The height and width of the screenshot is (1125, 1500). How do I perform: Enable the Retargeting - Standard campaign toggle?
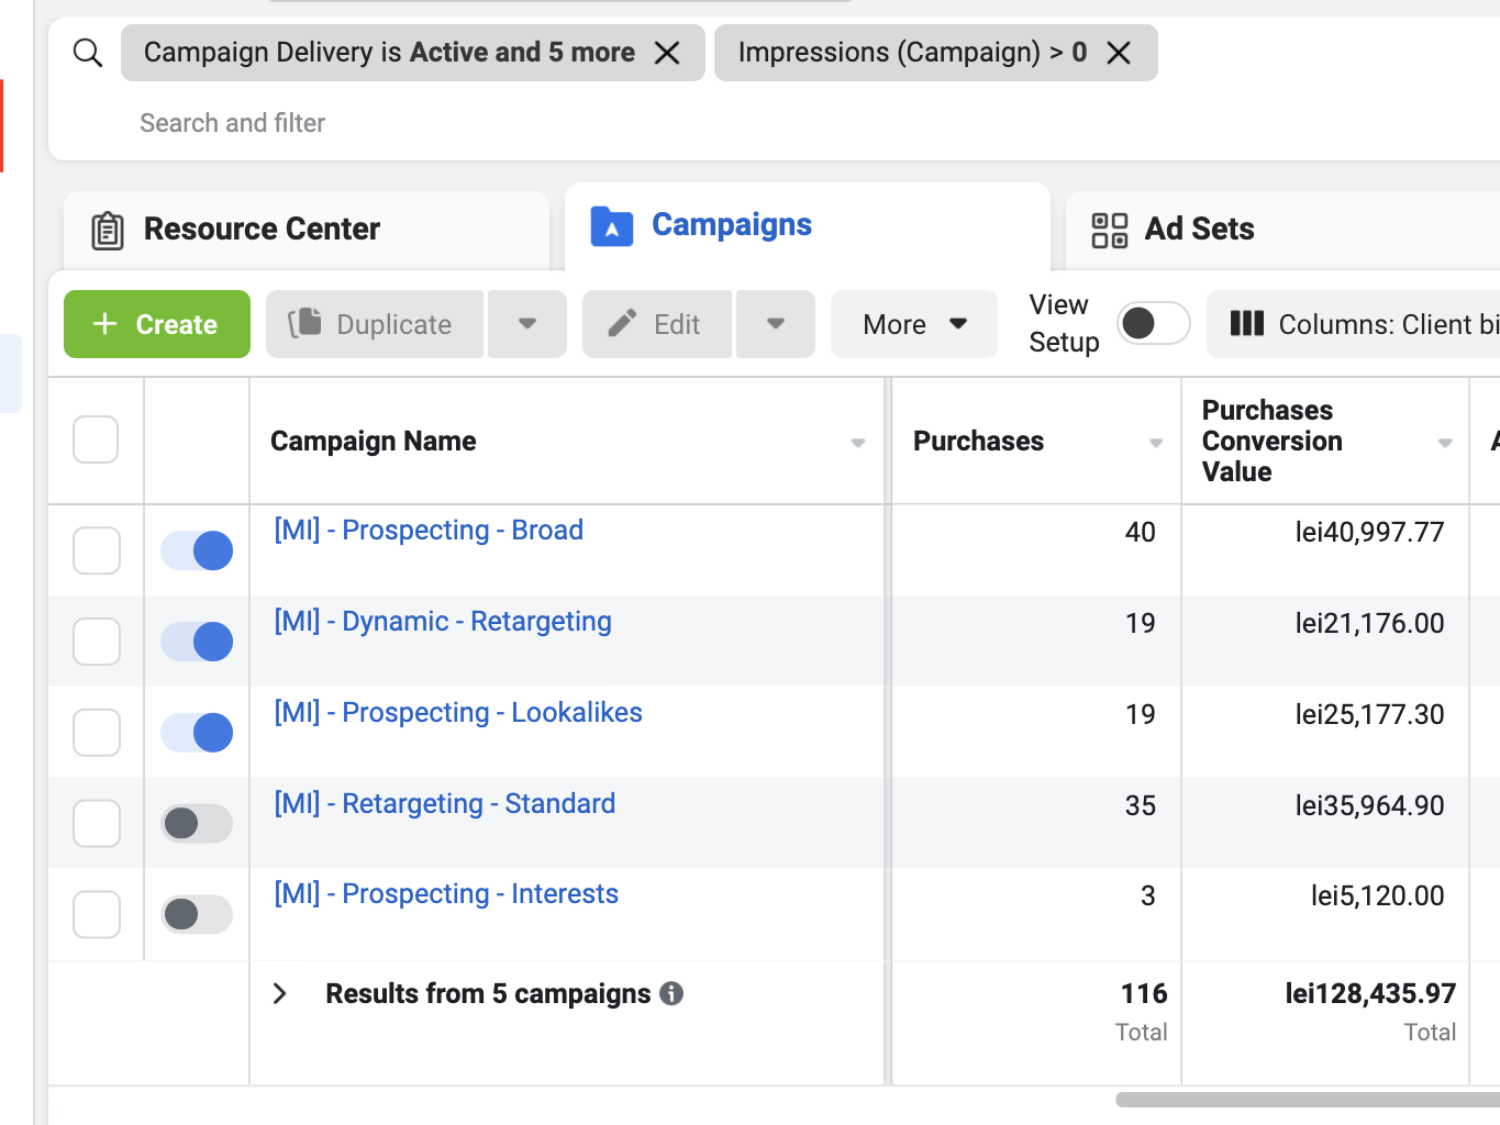(x=197, y=824)
